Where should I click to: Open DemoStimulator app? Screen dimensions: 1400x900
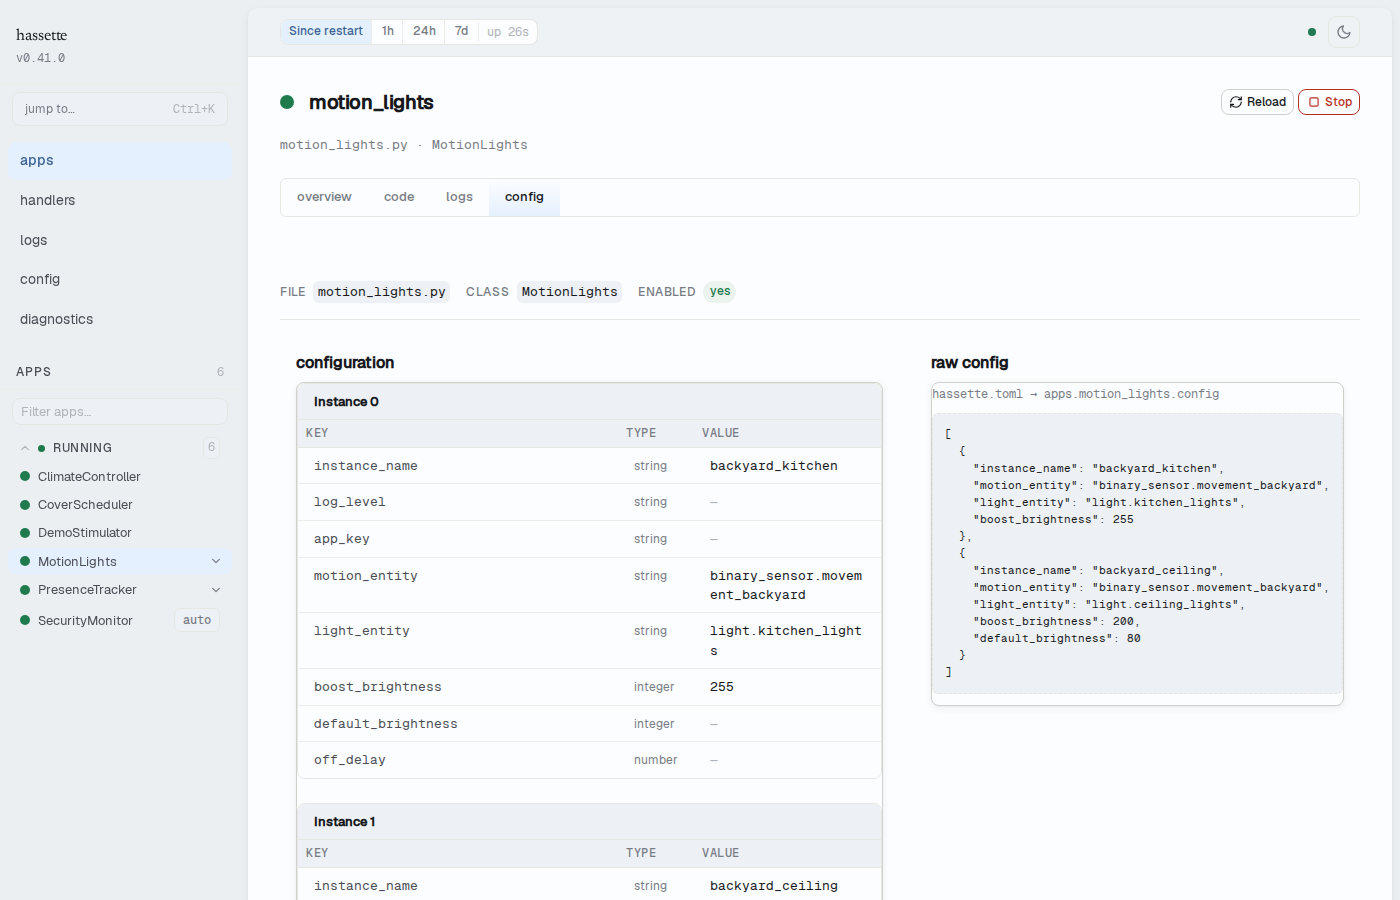[x=85, y=533]
